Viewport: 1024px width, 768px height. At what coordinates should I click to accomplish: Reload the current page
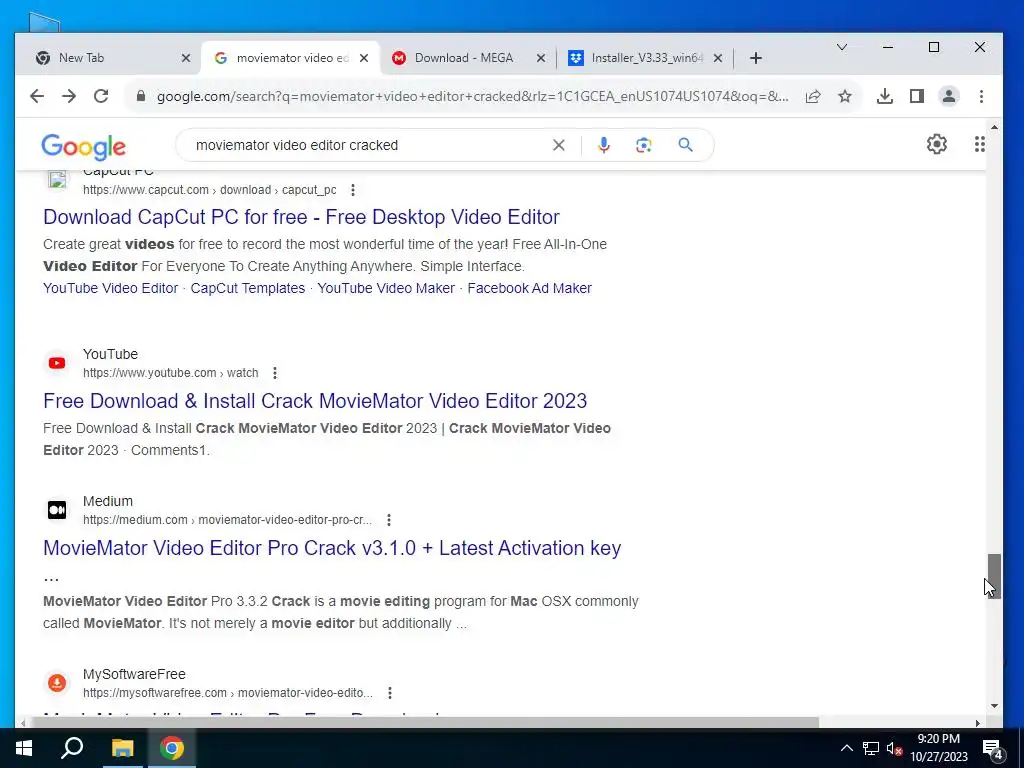click(101, 97)
